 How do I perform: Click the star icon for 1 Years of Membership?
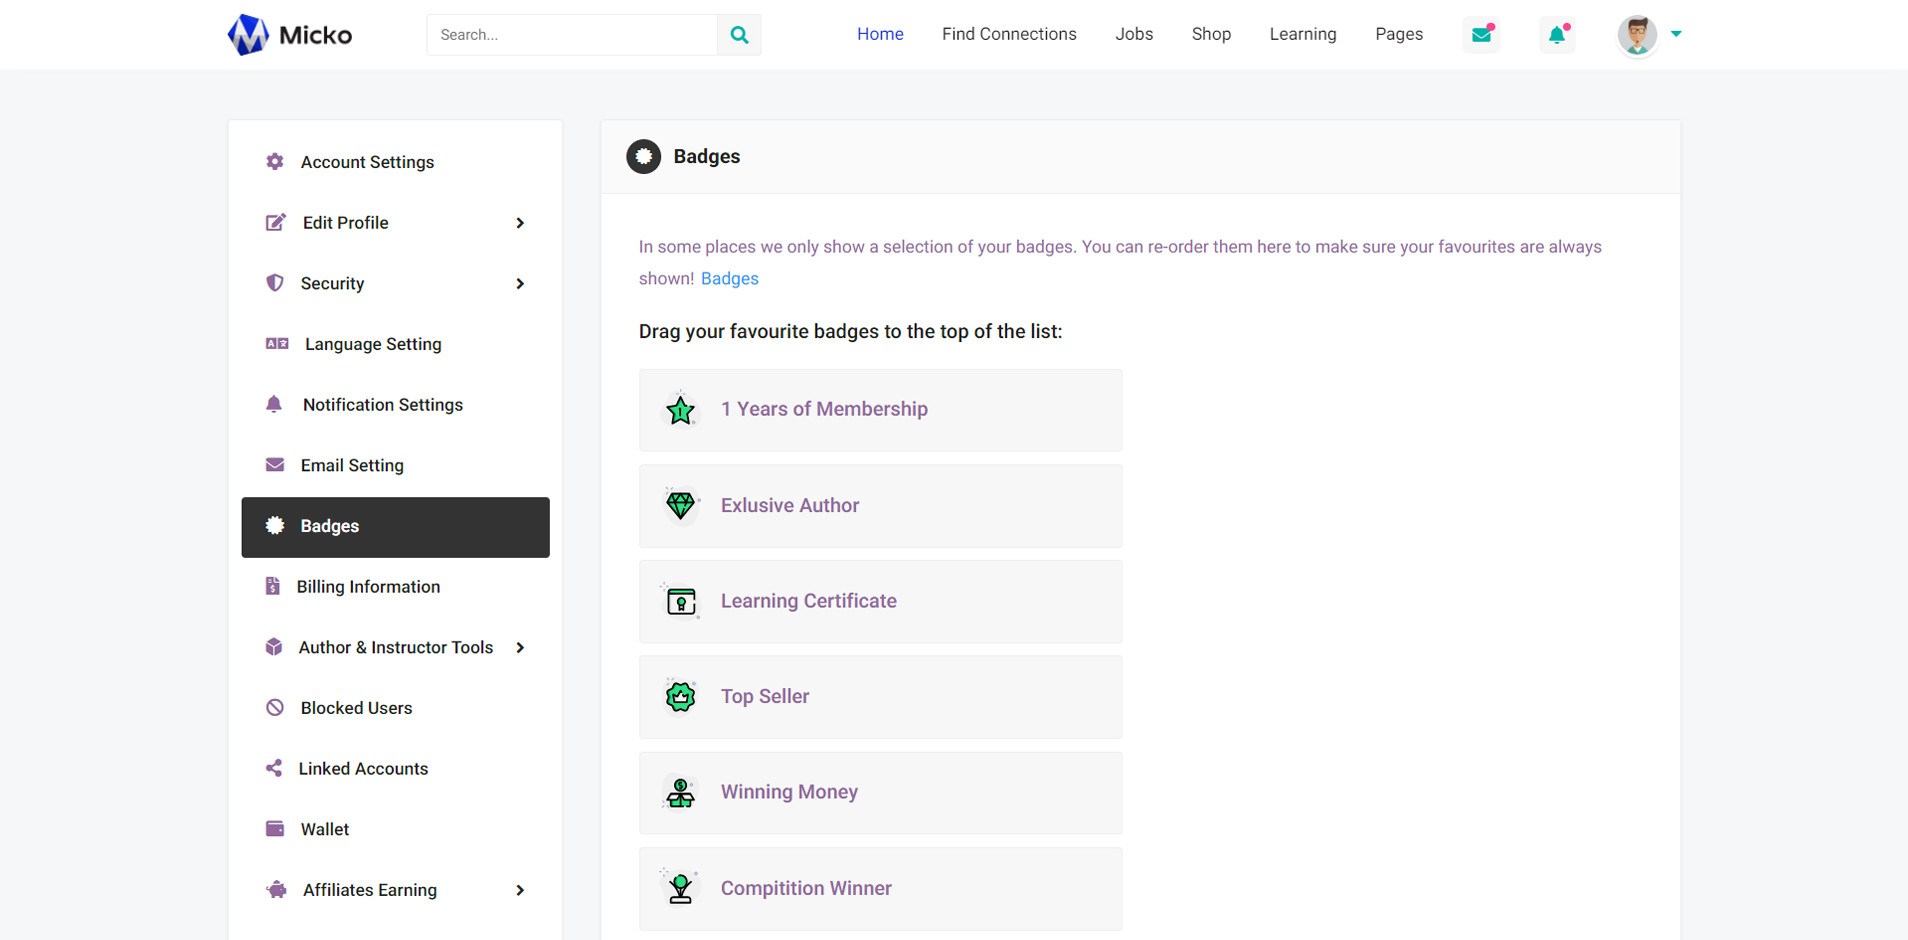point(680,410)
